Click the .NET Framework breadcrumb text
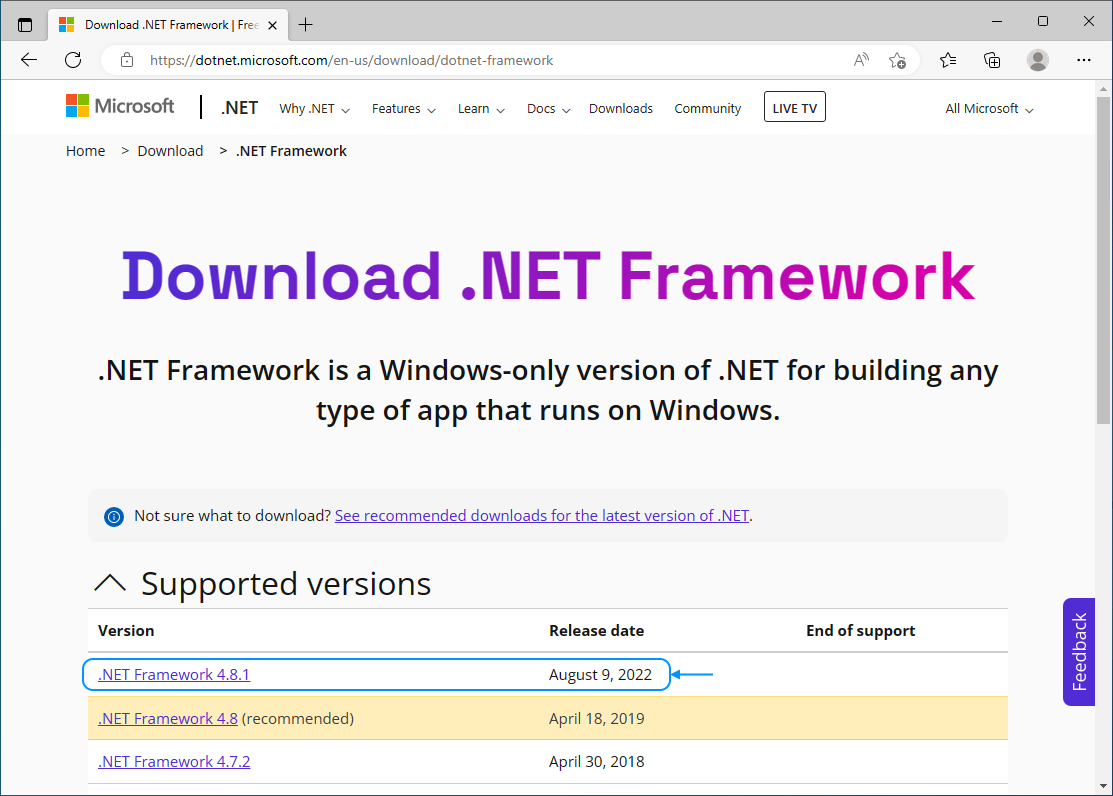Viewport: 1113px width, 796px height. [x=291, y=151]
